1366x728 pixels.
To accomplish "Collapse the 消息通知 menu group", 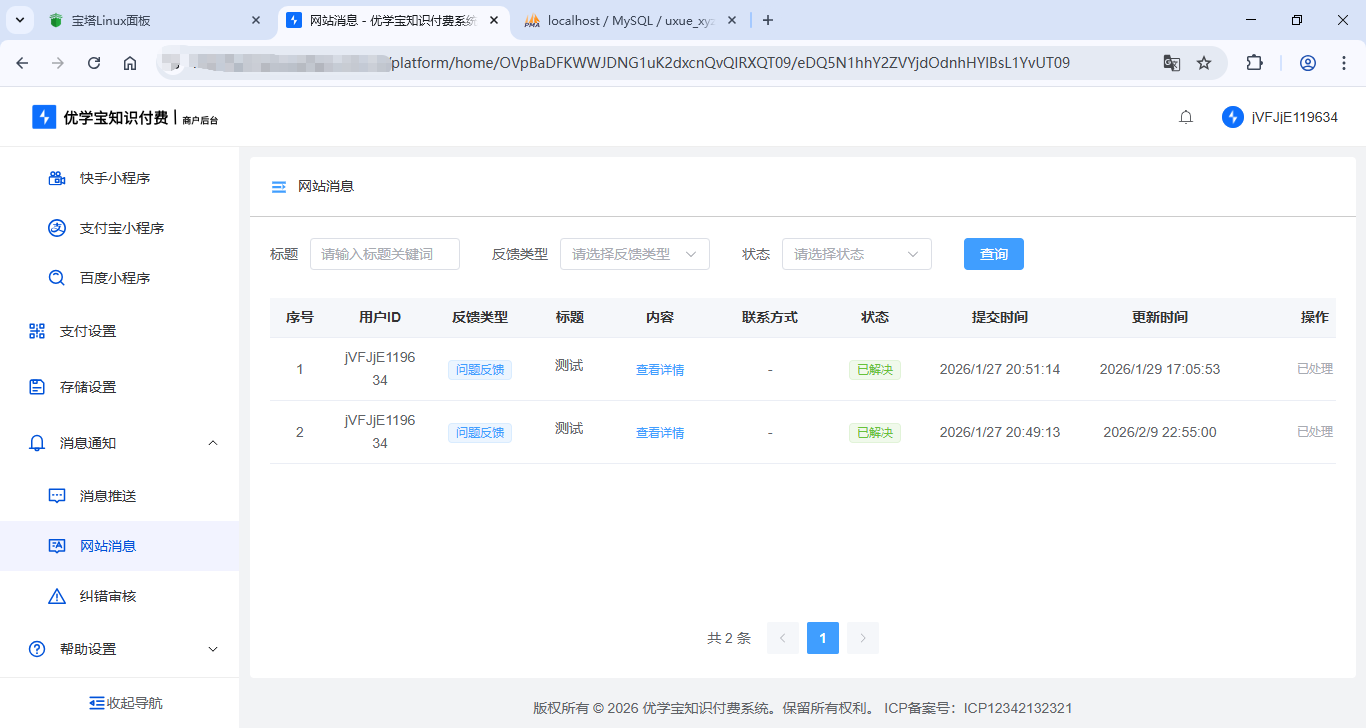I will click(212, 443).
